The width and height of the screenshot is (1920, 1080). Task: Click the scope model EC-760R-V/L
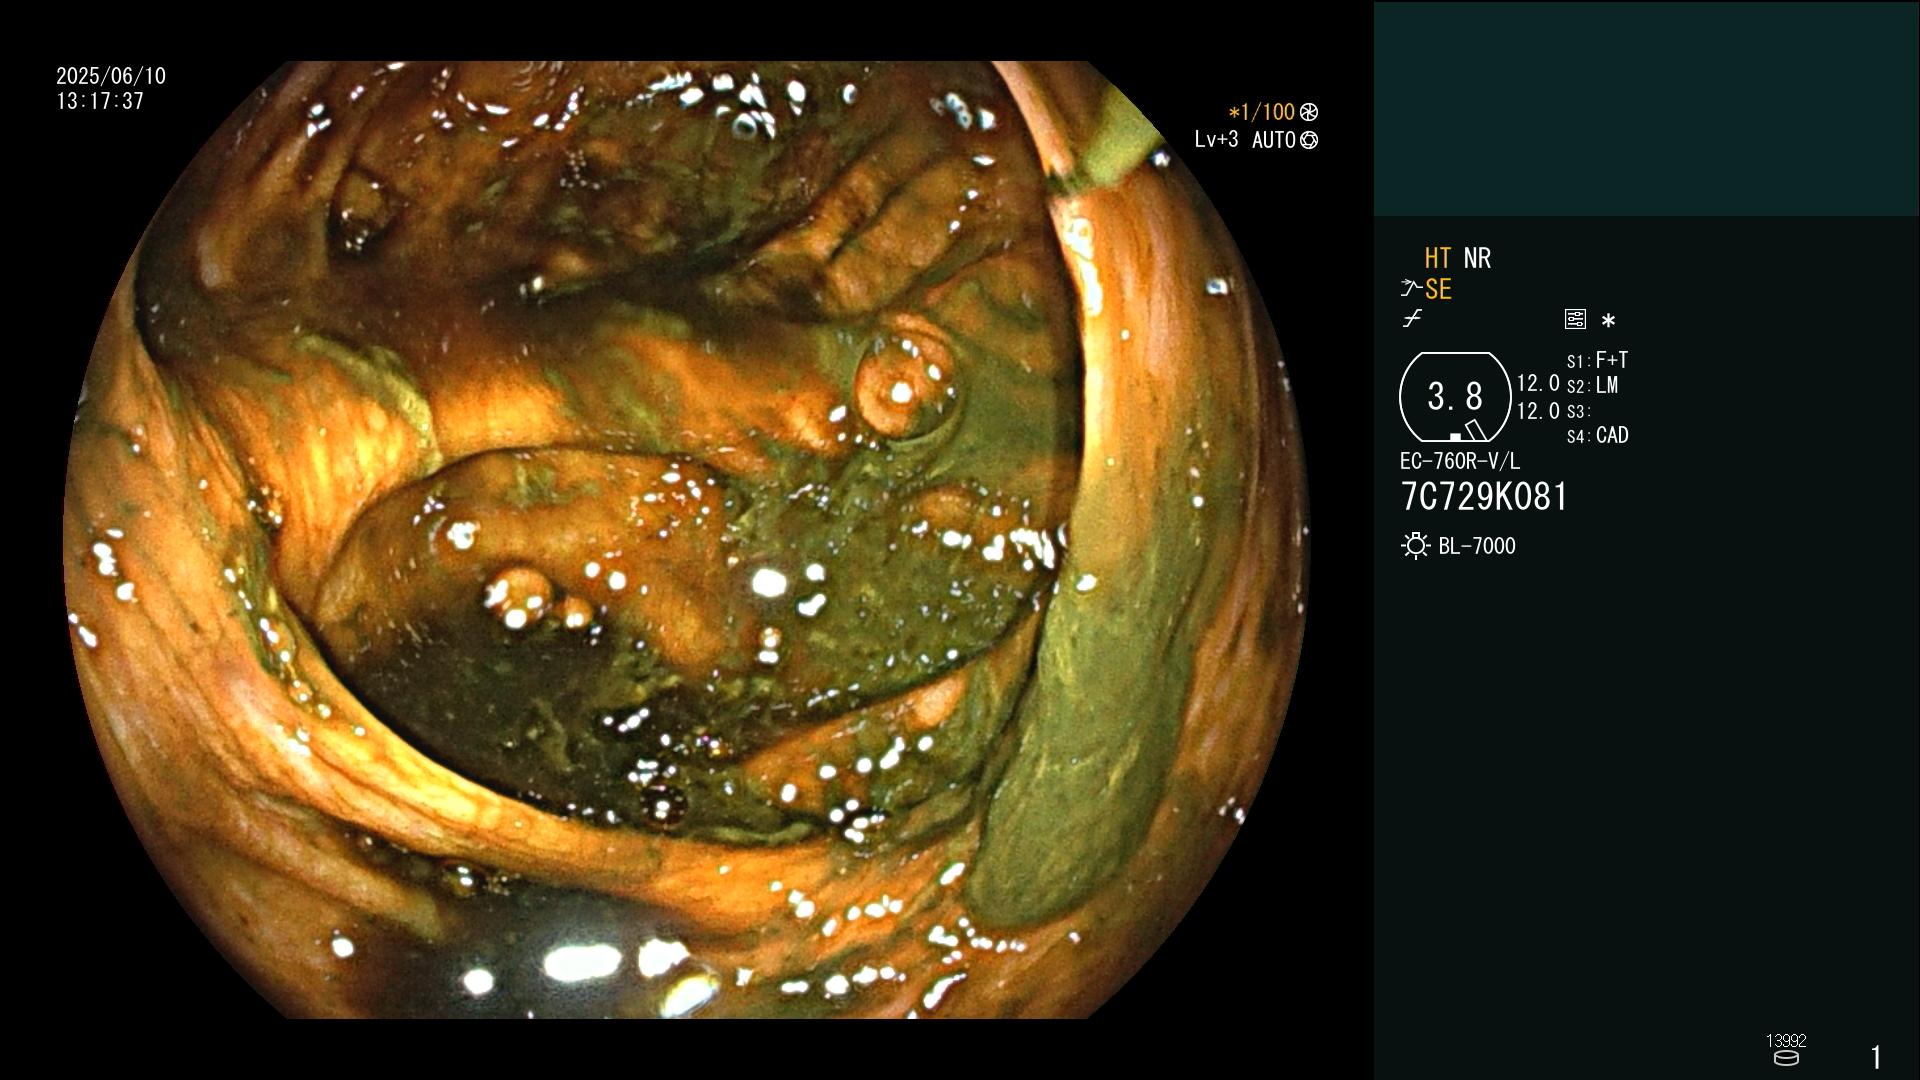(1459, 461)
